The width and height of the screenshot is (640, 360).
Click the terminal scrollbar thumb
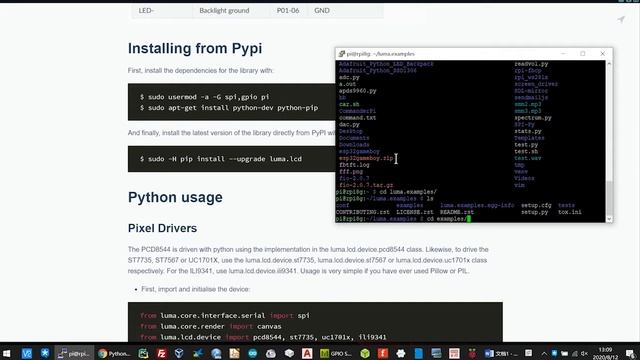tap(609, 198)
